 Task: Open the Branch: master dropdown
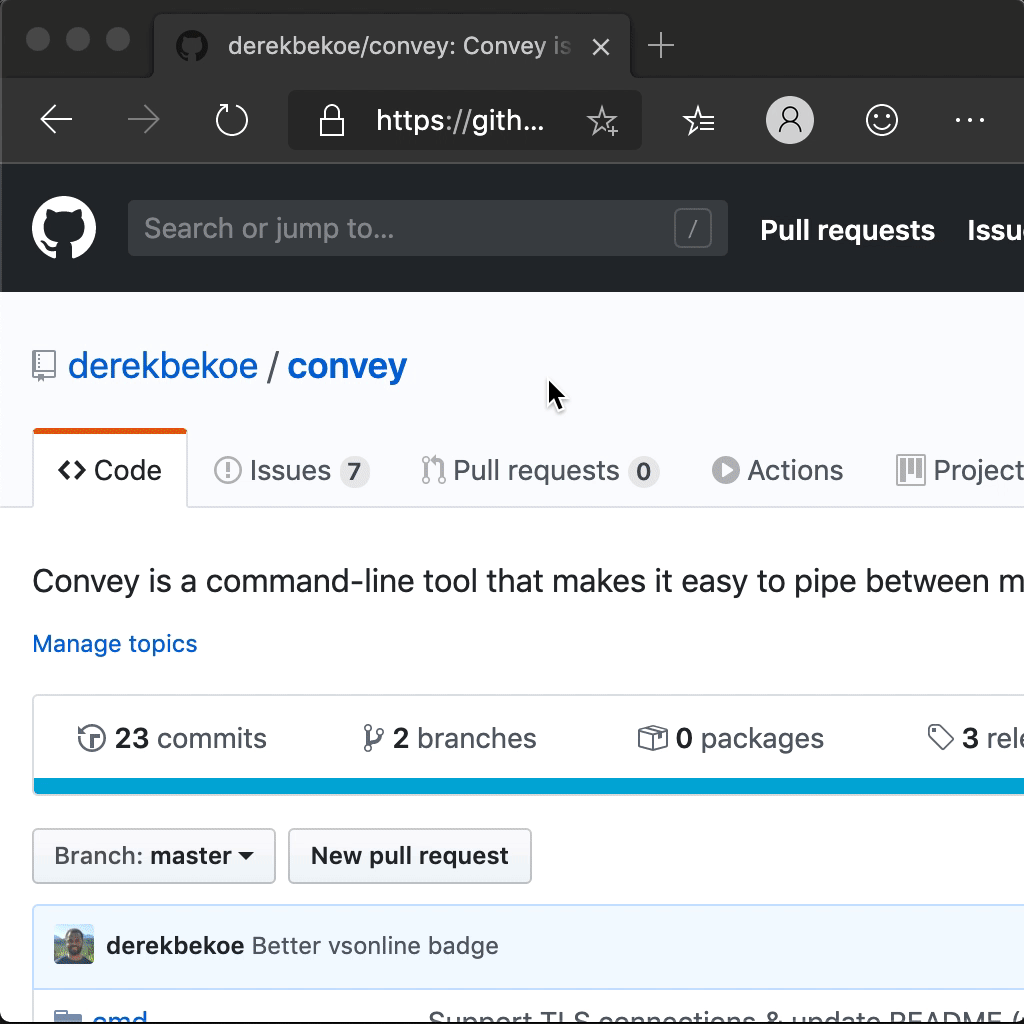pos(154,856)
